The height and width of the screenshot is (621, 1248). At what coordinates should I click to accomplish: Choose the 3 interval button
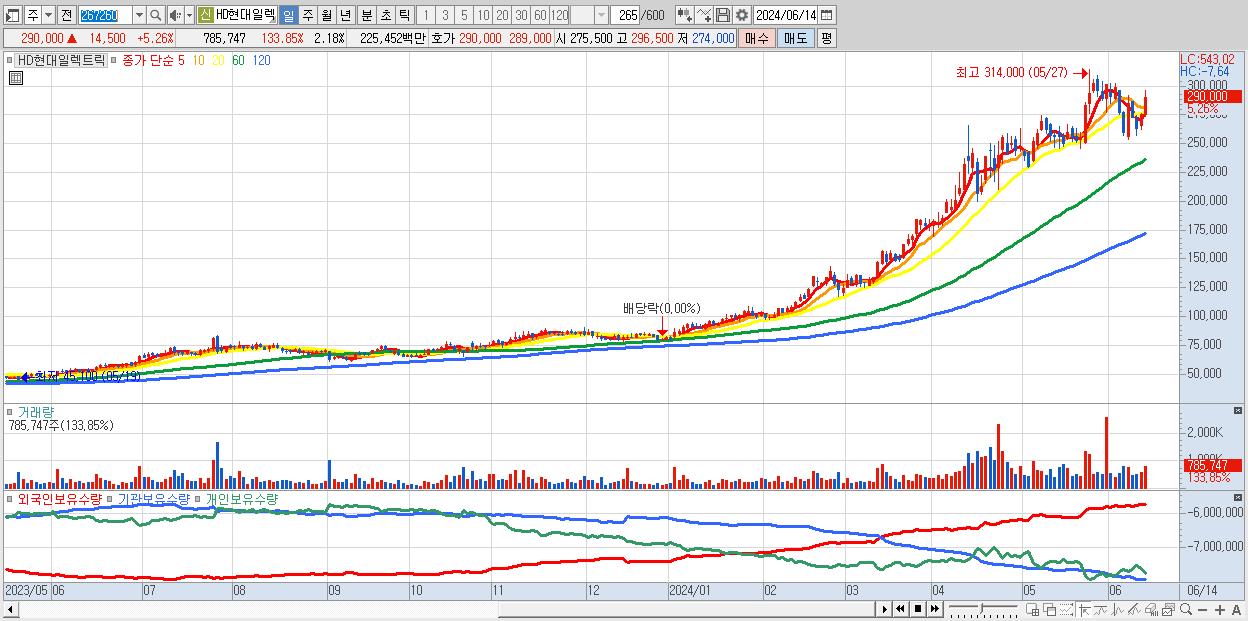[x=445, y=15]
